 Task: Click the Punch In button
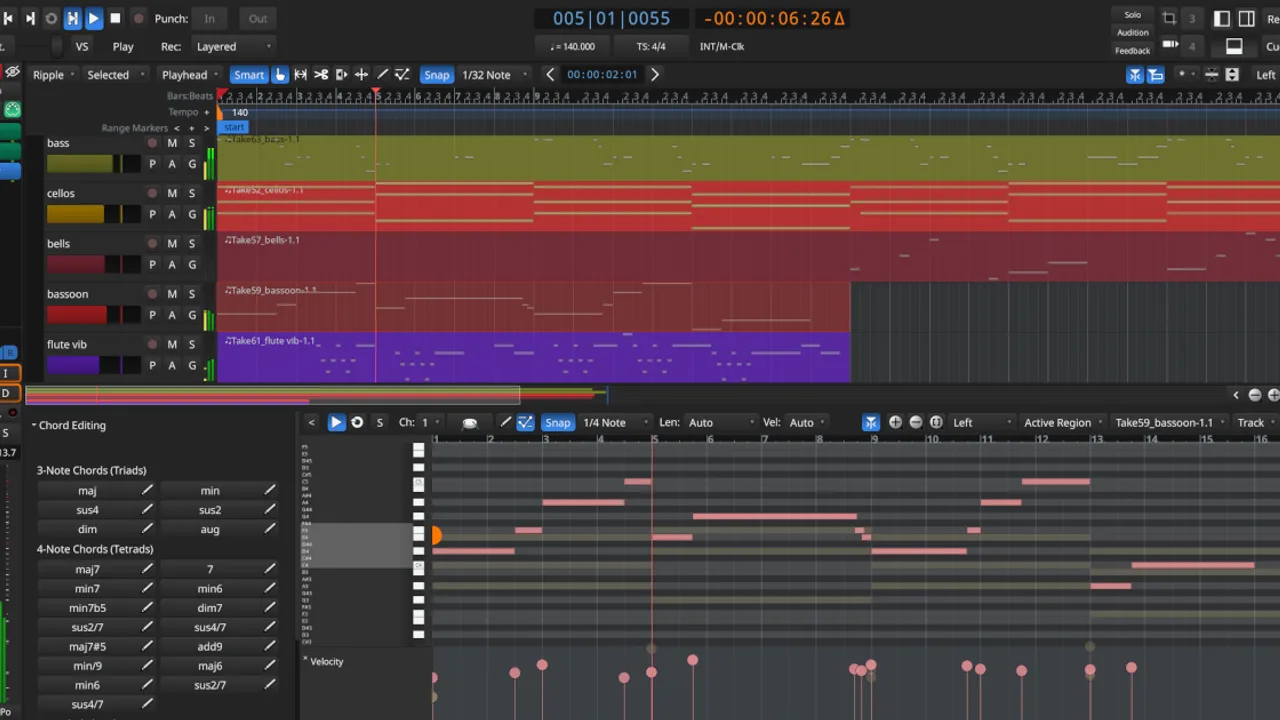click(209, 18)
